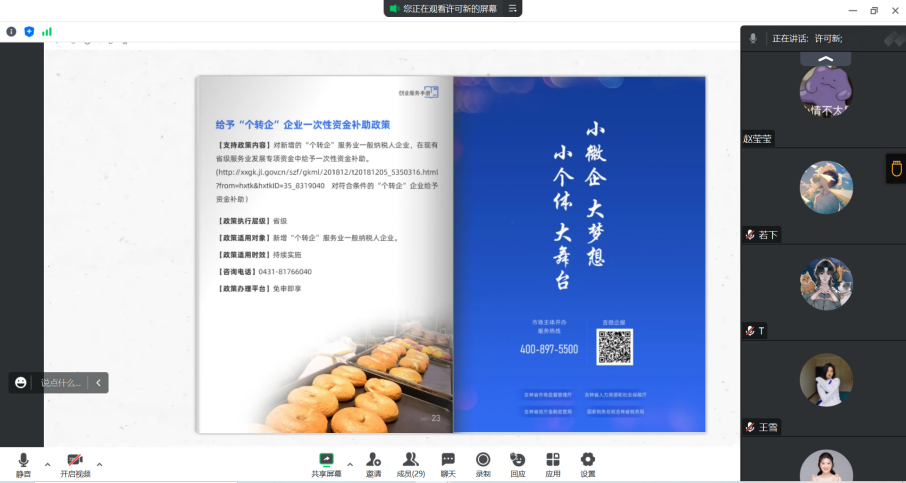Select participant 王雪's video thumbnail
The height and width of the screenshot is (483, 906).
[826, 380]
